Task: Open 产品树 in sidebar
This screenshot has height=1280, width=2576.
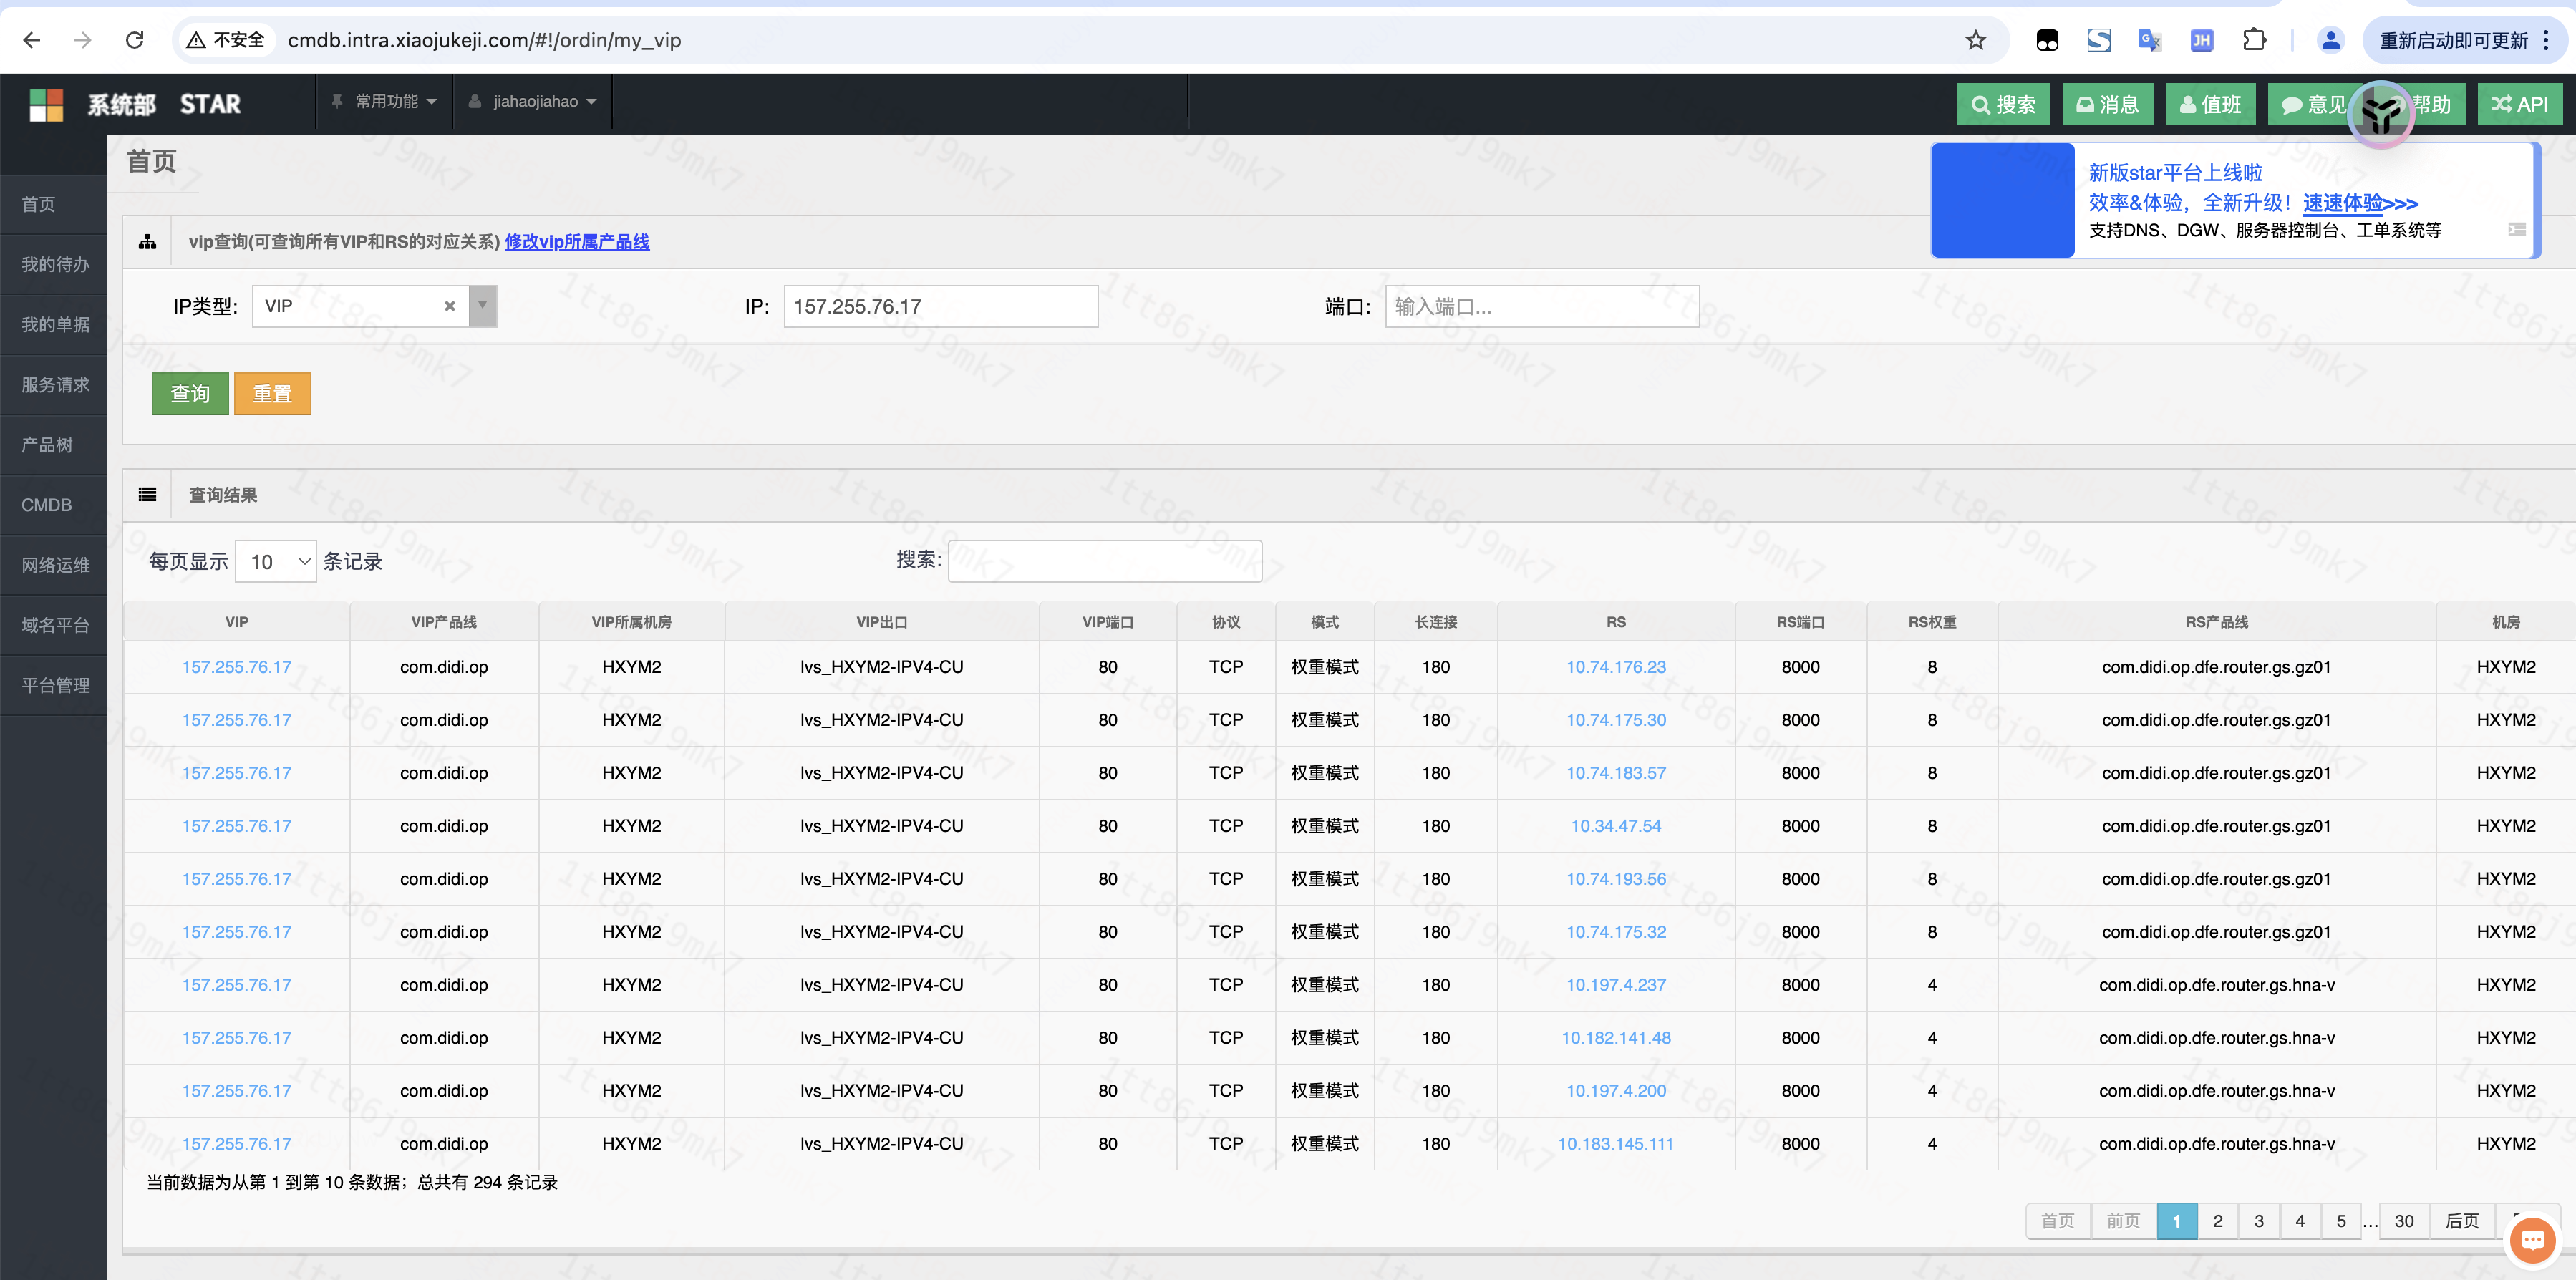Action: (53, 444)
